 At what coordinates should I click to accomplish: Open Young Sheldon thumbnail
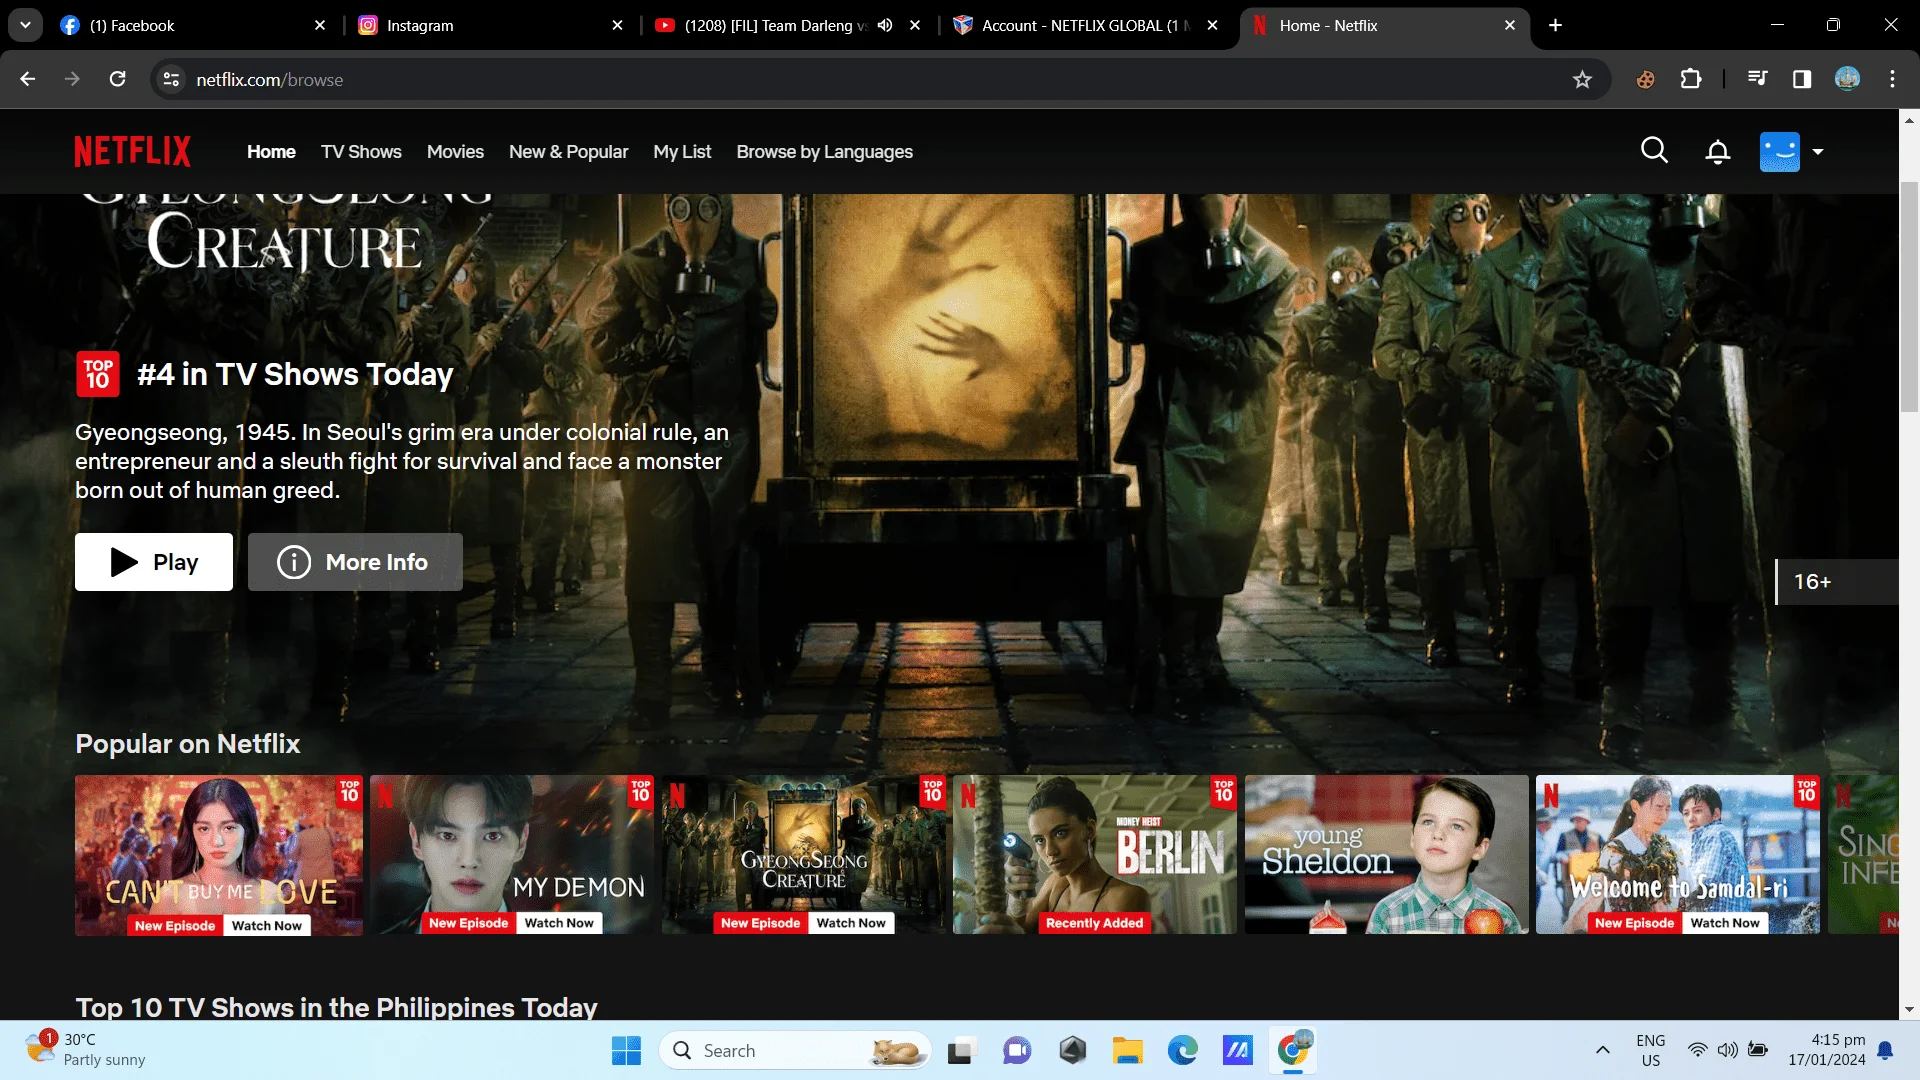click(x=1386, y=855)
